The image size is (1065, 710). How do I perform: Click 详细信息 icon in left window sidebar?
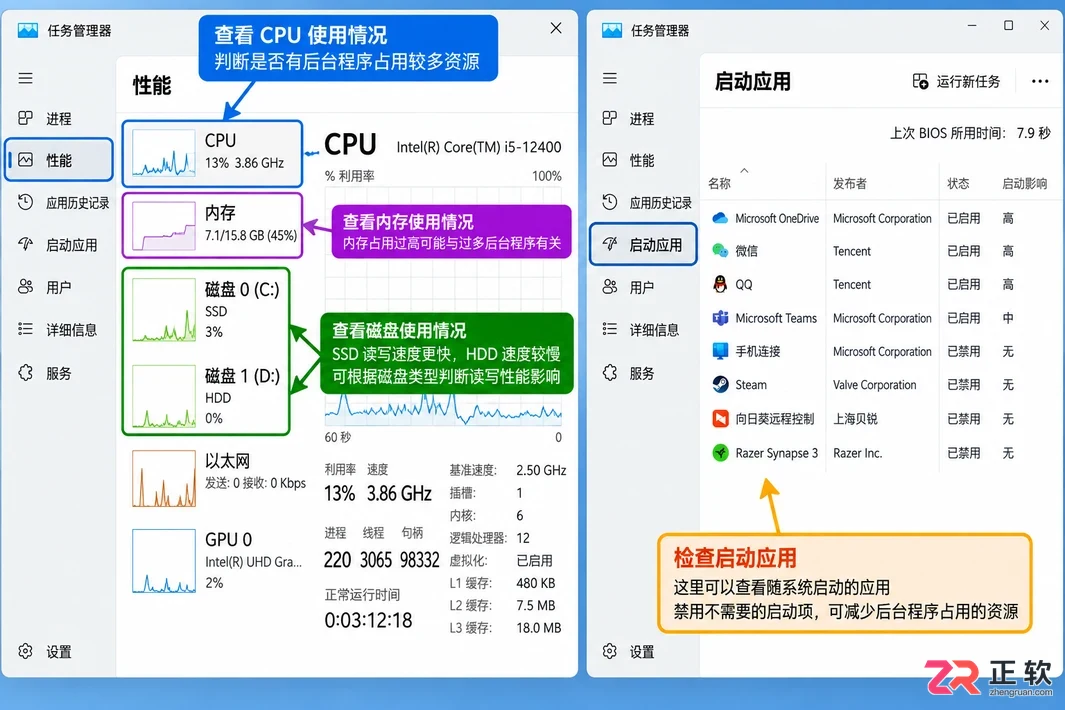pyautogui.click(x=25, y=330)
